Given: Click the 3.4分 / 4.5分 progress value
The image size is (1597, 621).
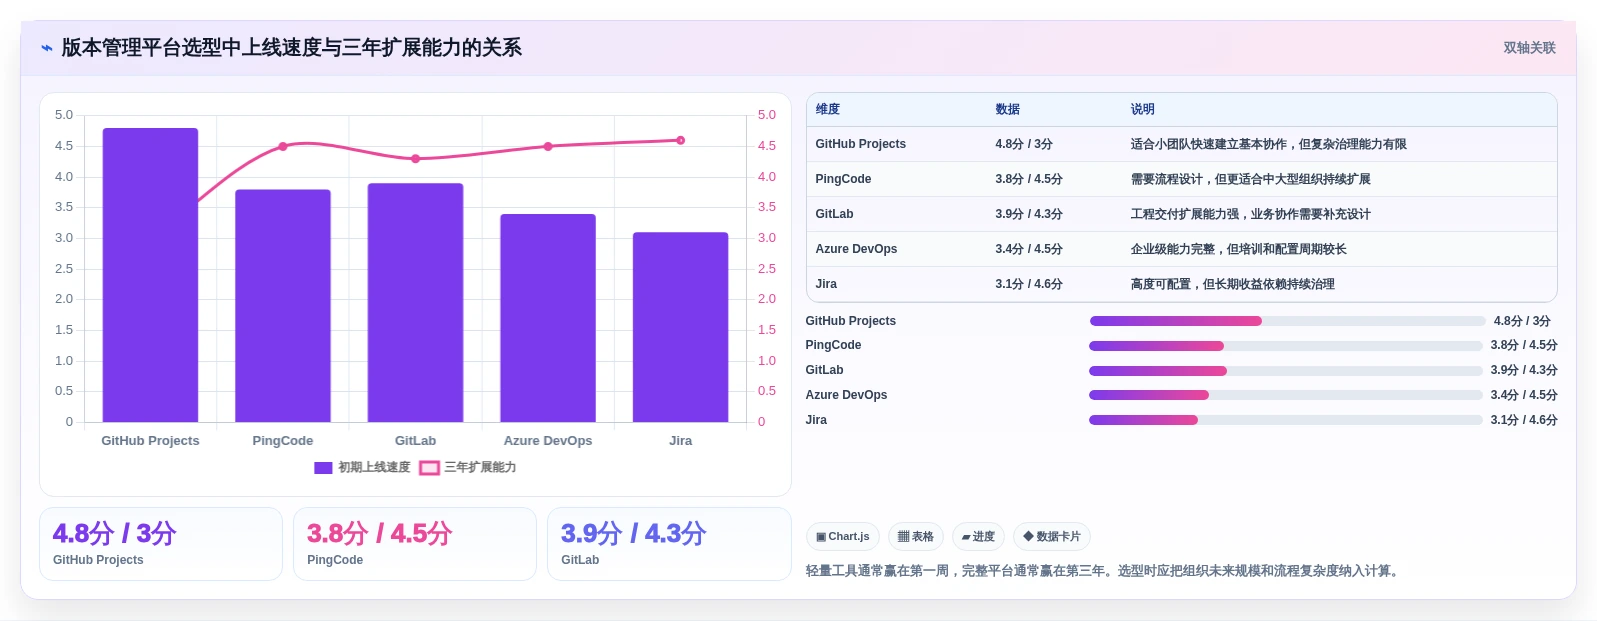Looking at the screenshot, I should [x=1524, y=395].
